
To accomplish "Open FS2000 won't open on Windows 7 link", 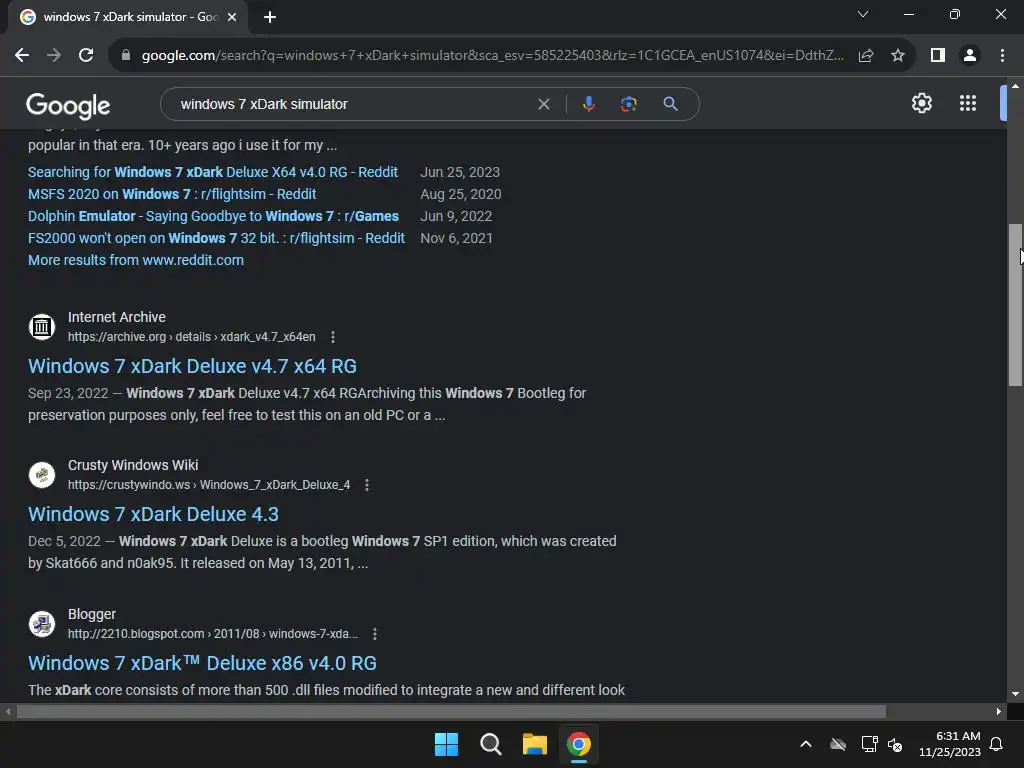I will (216, 238).
